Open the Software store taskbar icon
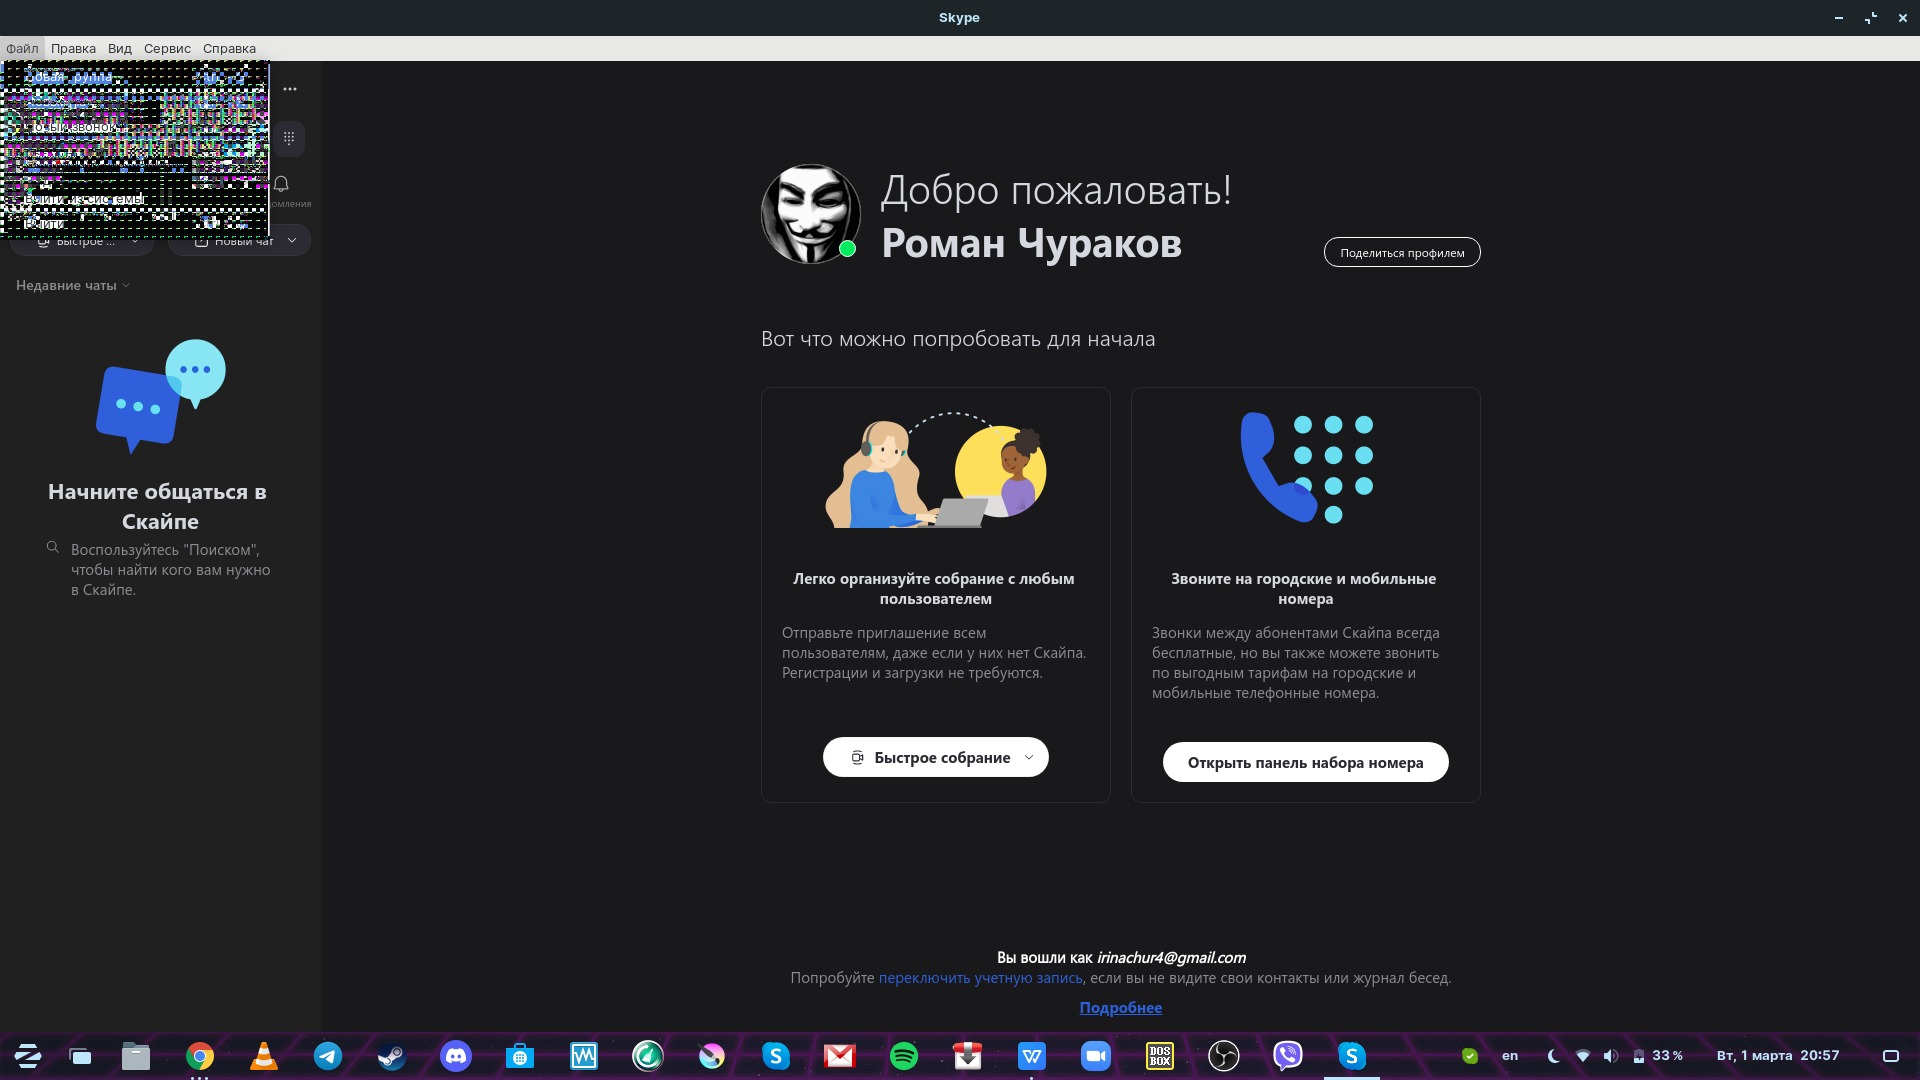1920x1080 pixels. (520, 1056)
